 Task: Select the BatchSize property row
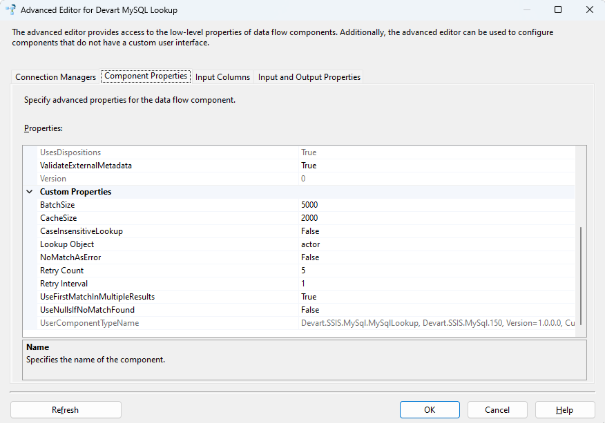[60, 204]
